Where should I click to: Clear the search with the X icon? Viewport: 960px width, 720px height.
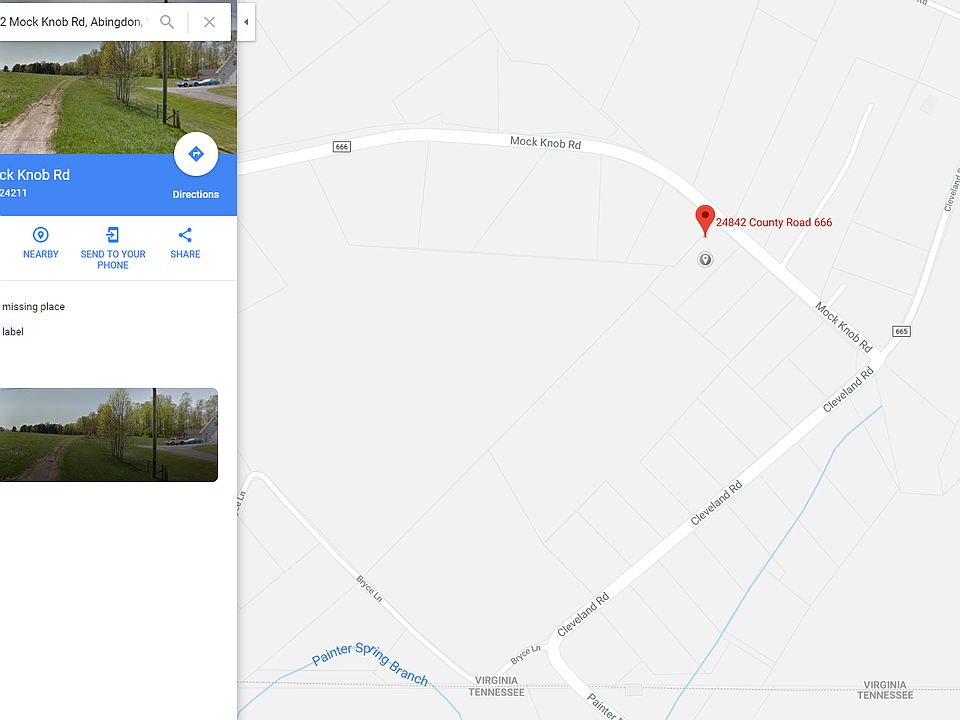click(209, 22)
